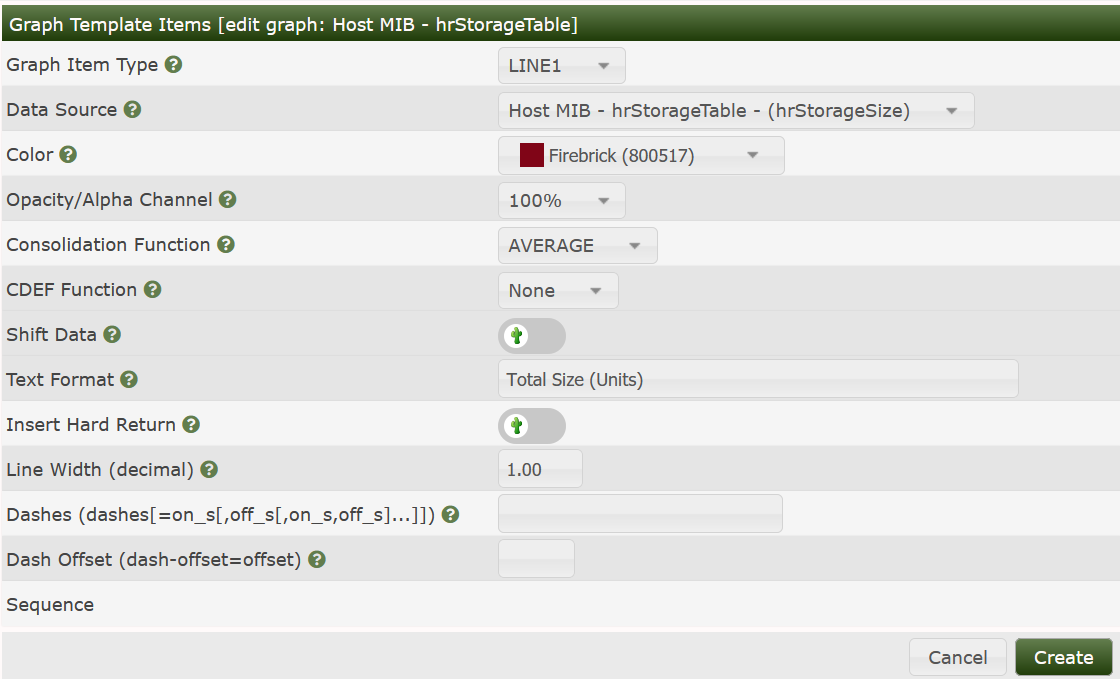This screenshot has width=1120, height=679.
Task: Click the Firebrick color swatch
Action: pyautogui.click(x=532, y=156)
